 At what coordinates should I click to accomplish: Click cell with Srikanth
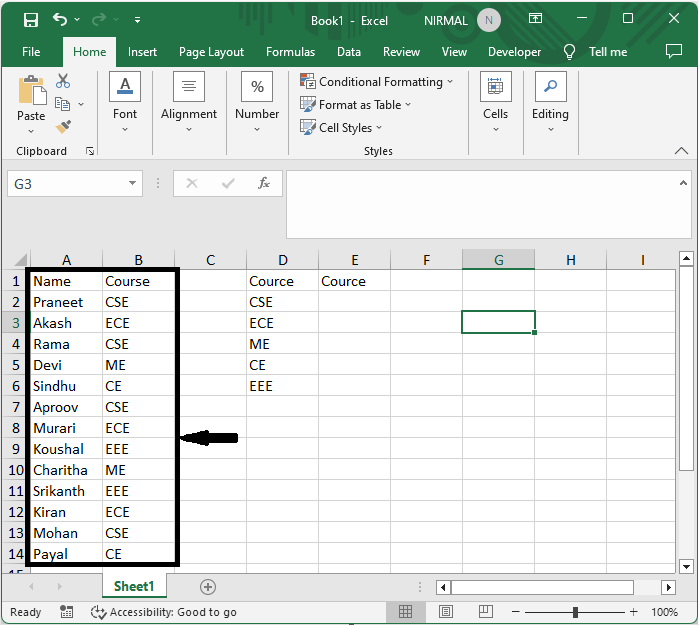66,491
